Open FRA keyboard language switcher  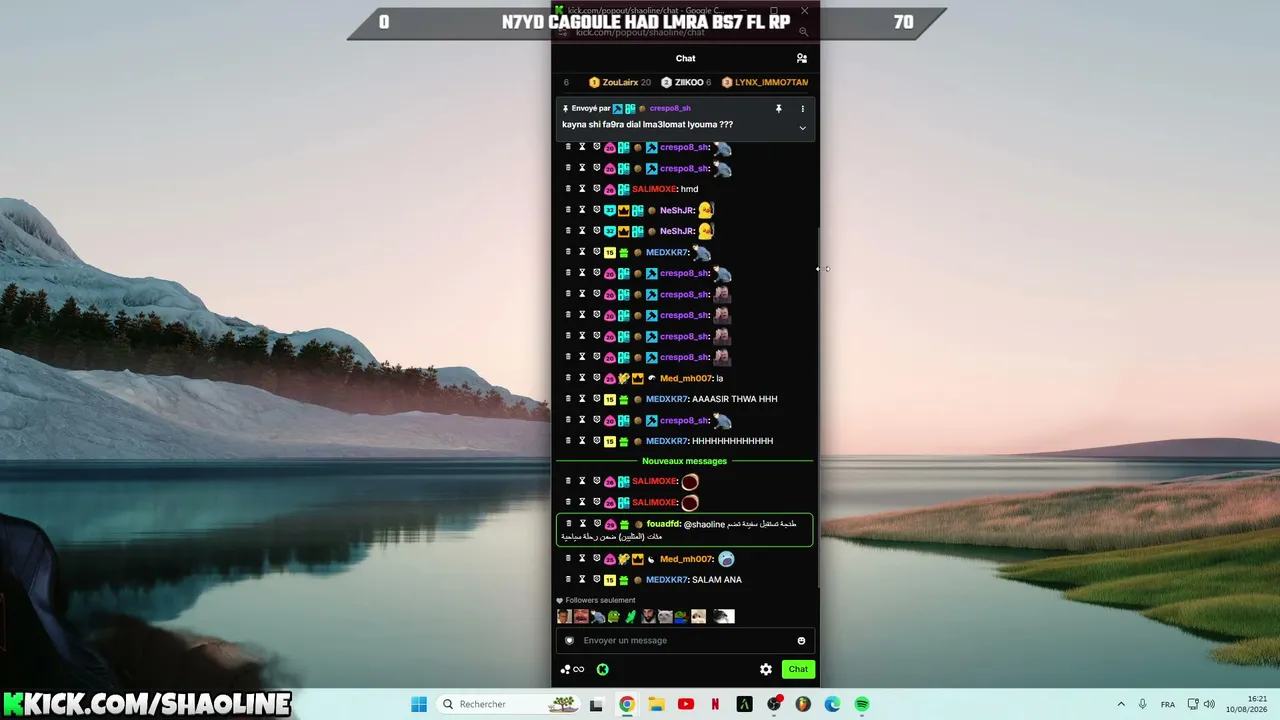pyautogui.click(x=1168, y=704)
